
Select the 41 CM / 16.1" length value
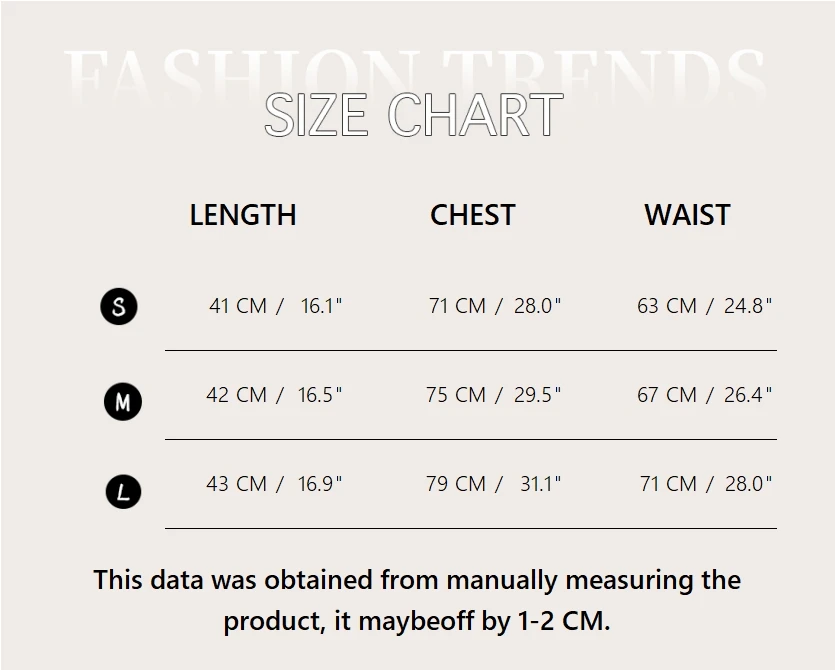pos(275,306)
